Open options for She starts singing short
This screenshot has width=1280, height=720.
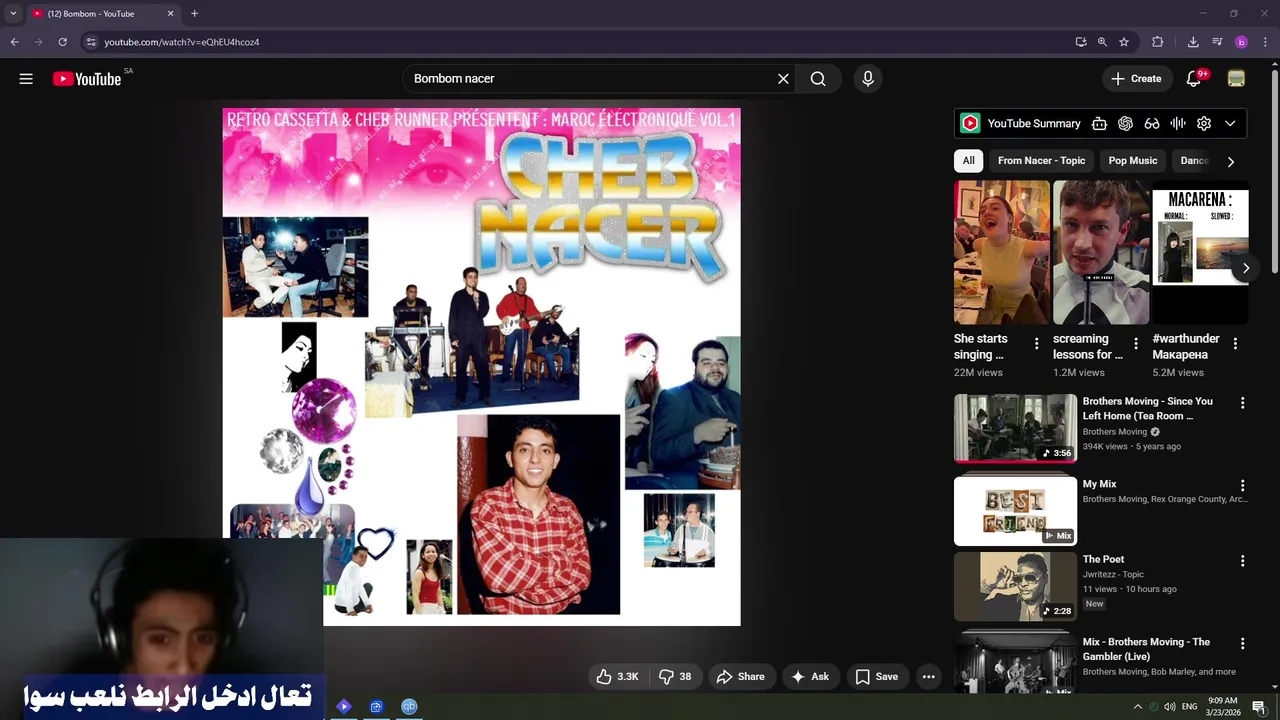(x=1036, y=344)
